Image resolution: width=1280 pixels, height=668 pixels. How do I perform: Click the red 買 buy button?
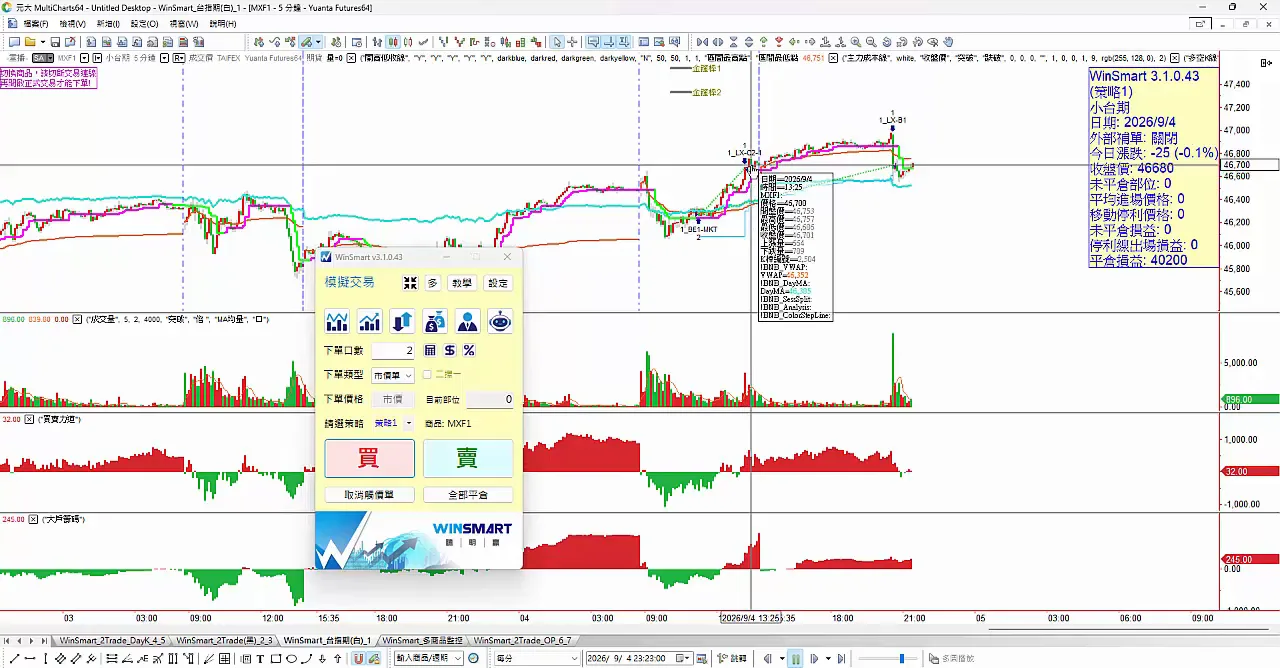(x=370, y=458)
